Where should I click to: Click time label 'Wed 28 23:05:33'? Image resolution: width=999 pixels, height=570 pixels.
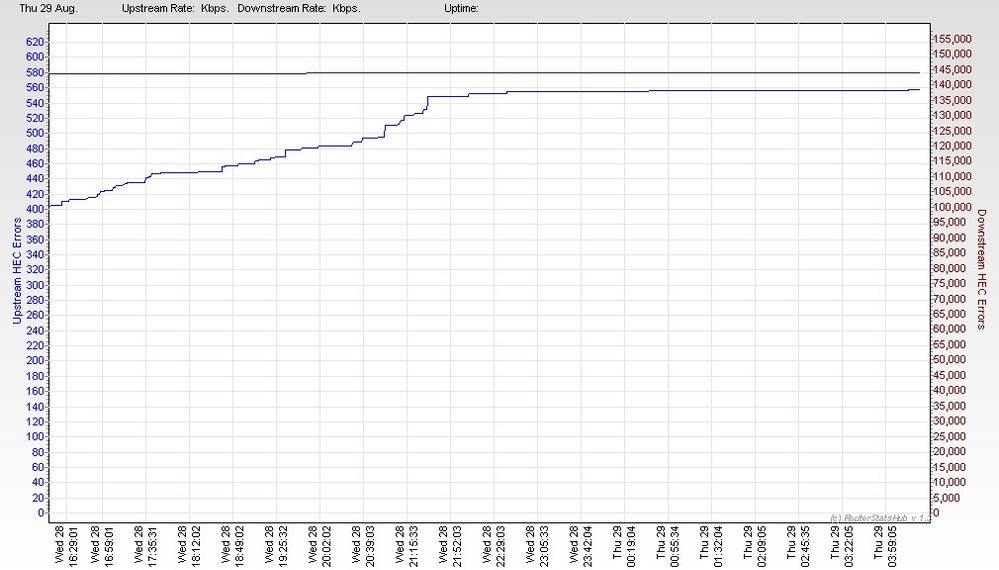click(x=538, y=545)
